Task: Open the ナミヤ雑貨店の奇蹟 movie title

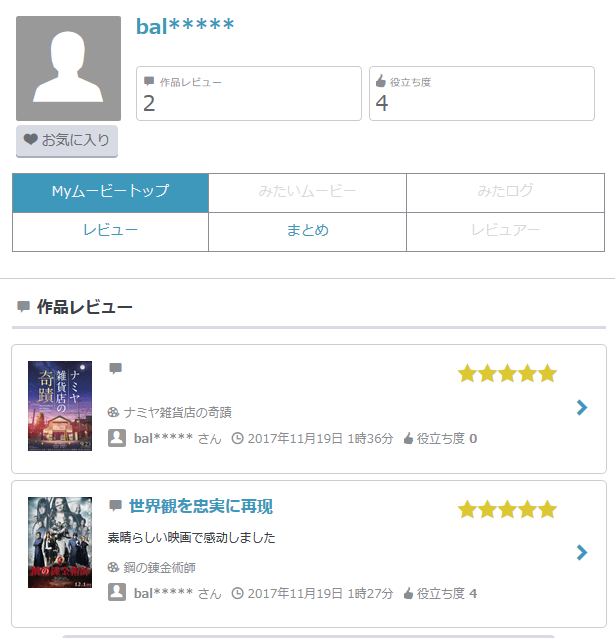Action: (177, 412)
